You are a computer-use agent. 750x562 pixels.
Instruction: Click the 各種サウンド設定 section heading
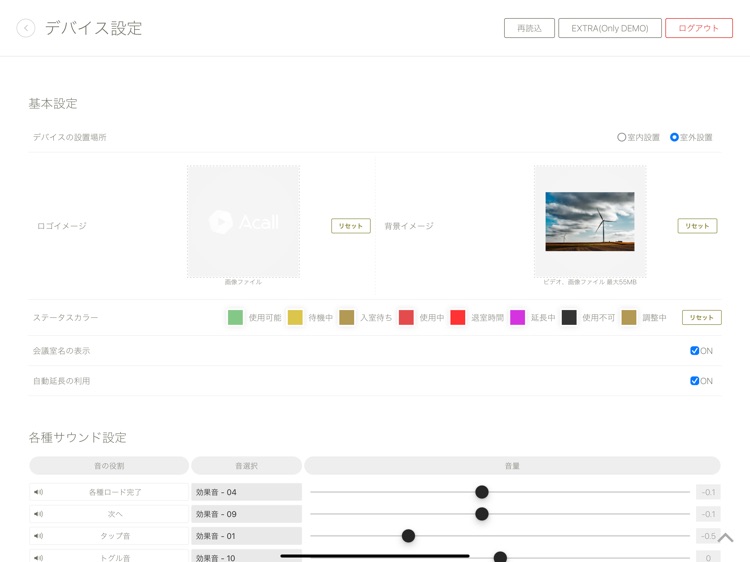coord(77,438)
